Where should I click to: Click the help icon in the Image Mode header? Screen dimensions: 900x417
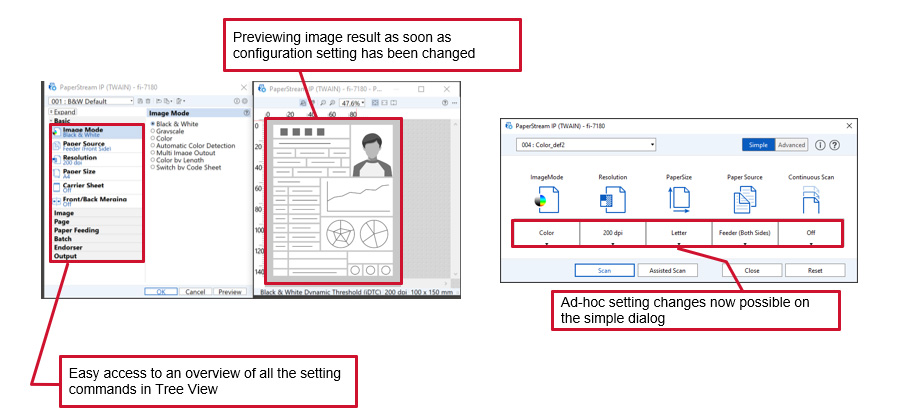247,113
